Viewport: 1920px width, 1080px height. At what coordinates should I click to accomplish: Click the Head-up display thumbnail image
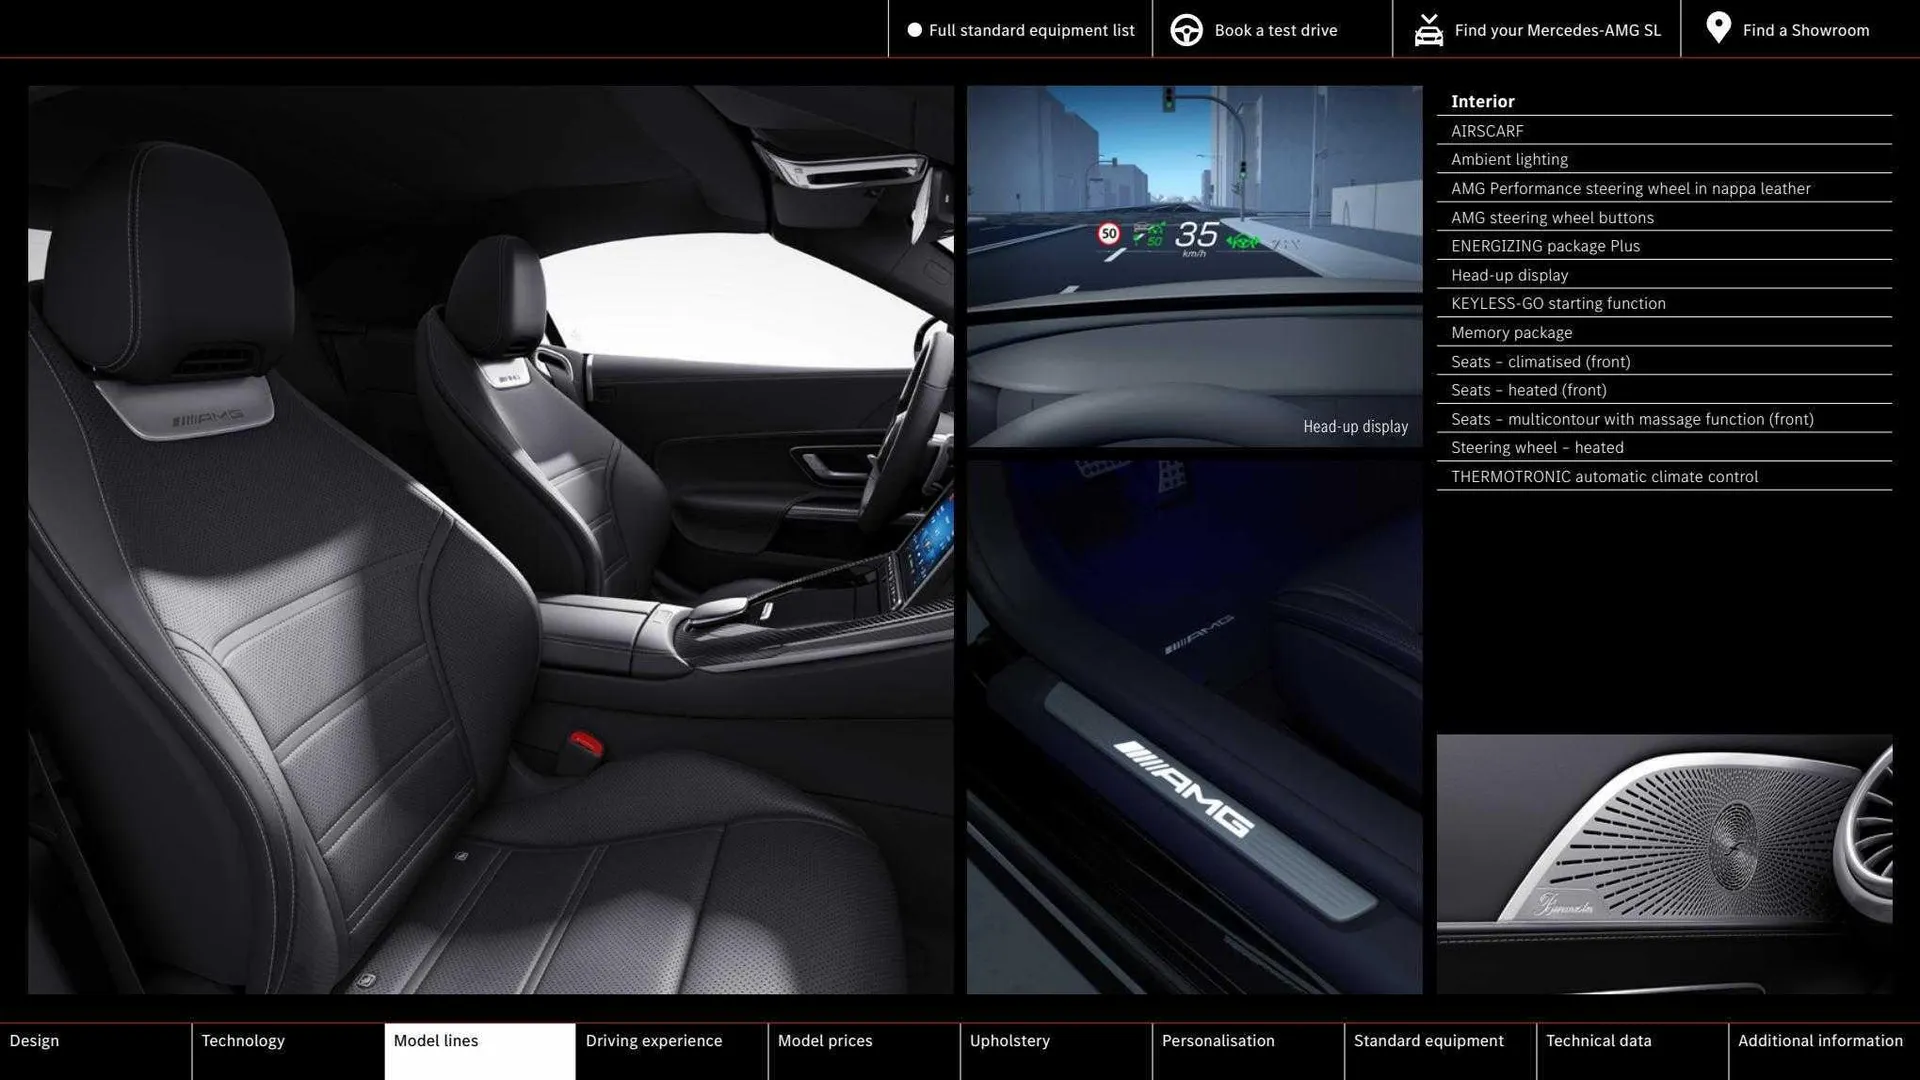point(1194,265)
